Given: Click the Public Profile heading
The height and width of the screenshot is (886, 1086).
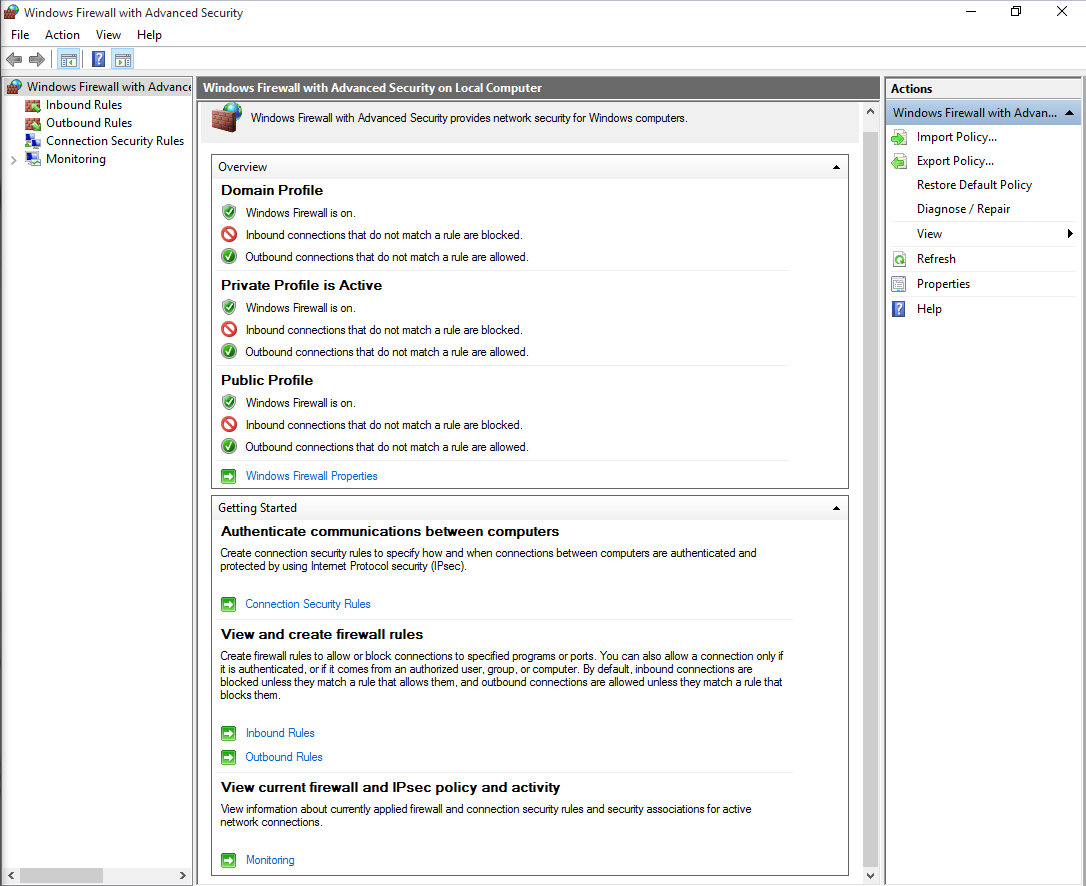Looking at the screenshot, I should coord(267,380).
